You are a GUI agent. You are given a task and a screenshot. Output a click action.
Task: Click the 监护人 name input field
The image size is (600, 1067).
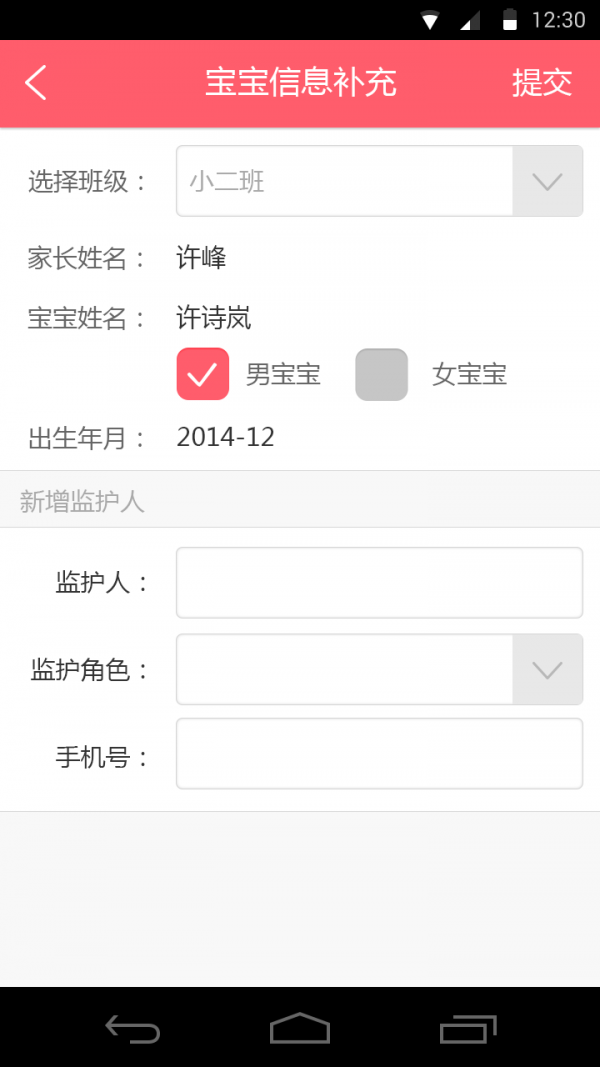point(379,583)
